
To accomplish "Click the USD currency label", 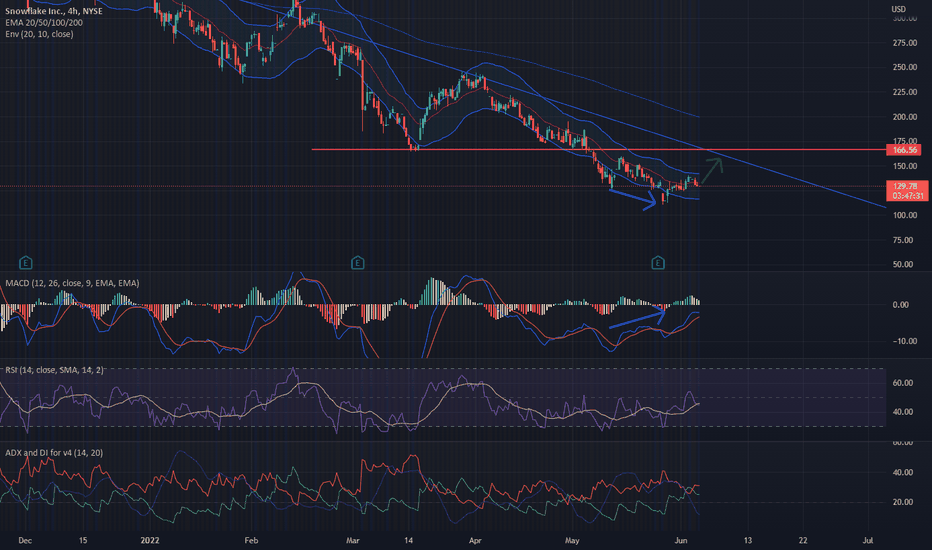I will click(898, 9).
